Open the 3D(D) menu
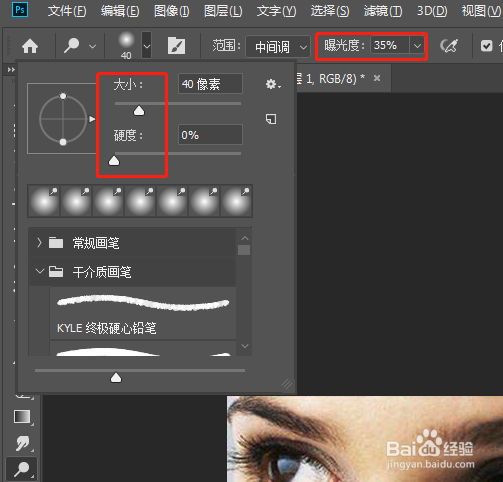Viewport: 503px width, 482px height. point(432,11)
